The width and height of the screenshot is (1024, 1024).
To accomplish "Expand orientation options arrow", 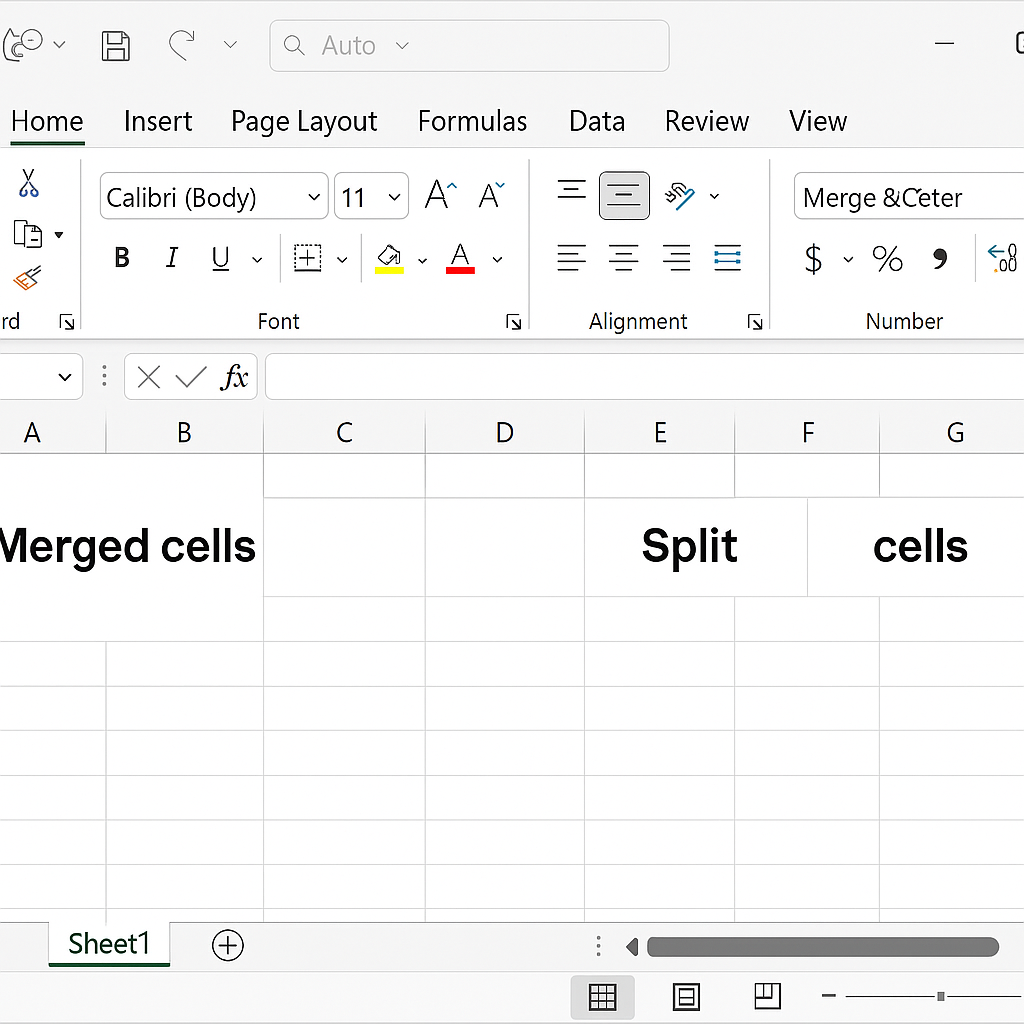I will tap(714, 196).
